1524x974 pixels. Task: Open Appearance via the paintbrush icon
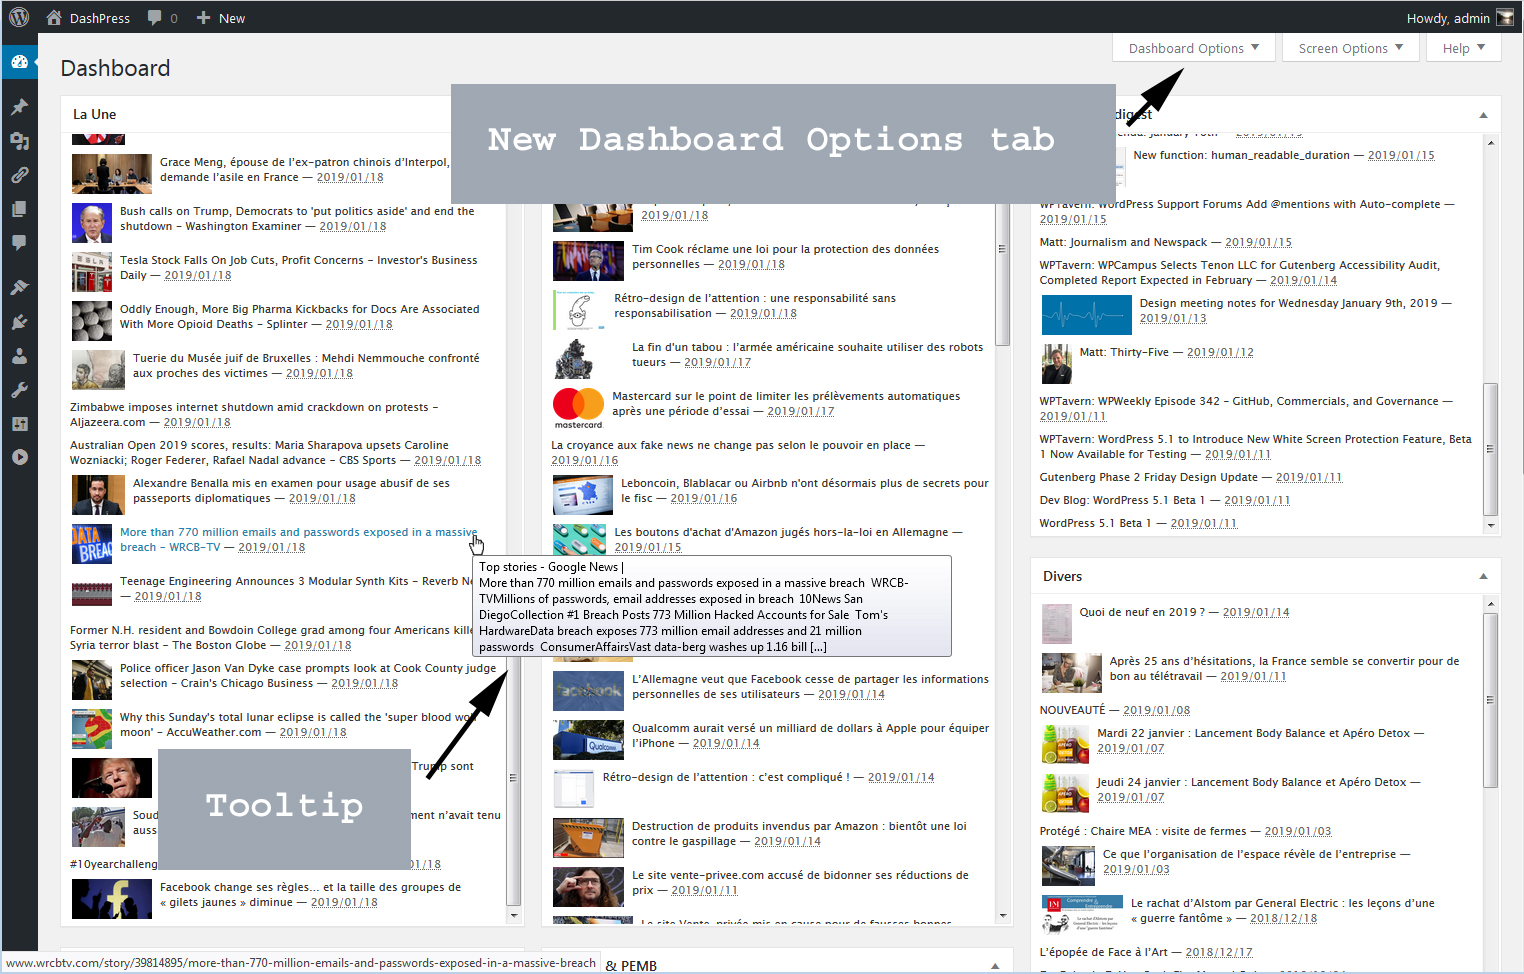click(19, 288)
